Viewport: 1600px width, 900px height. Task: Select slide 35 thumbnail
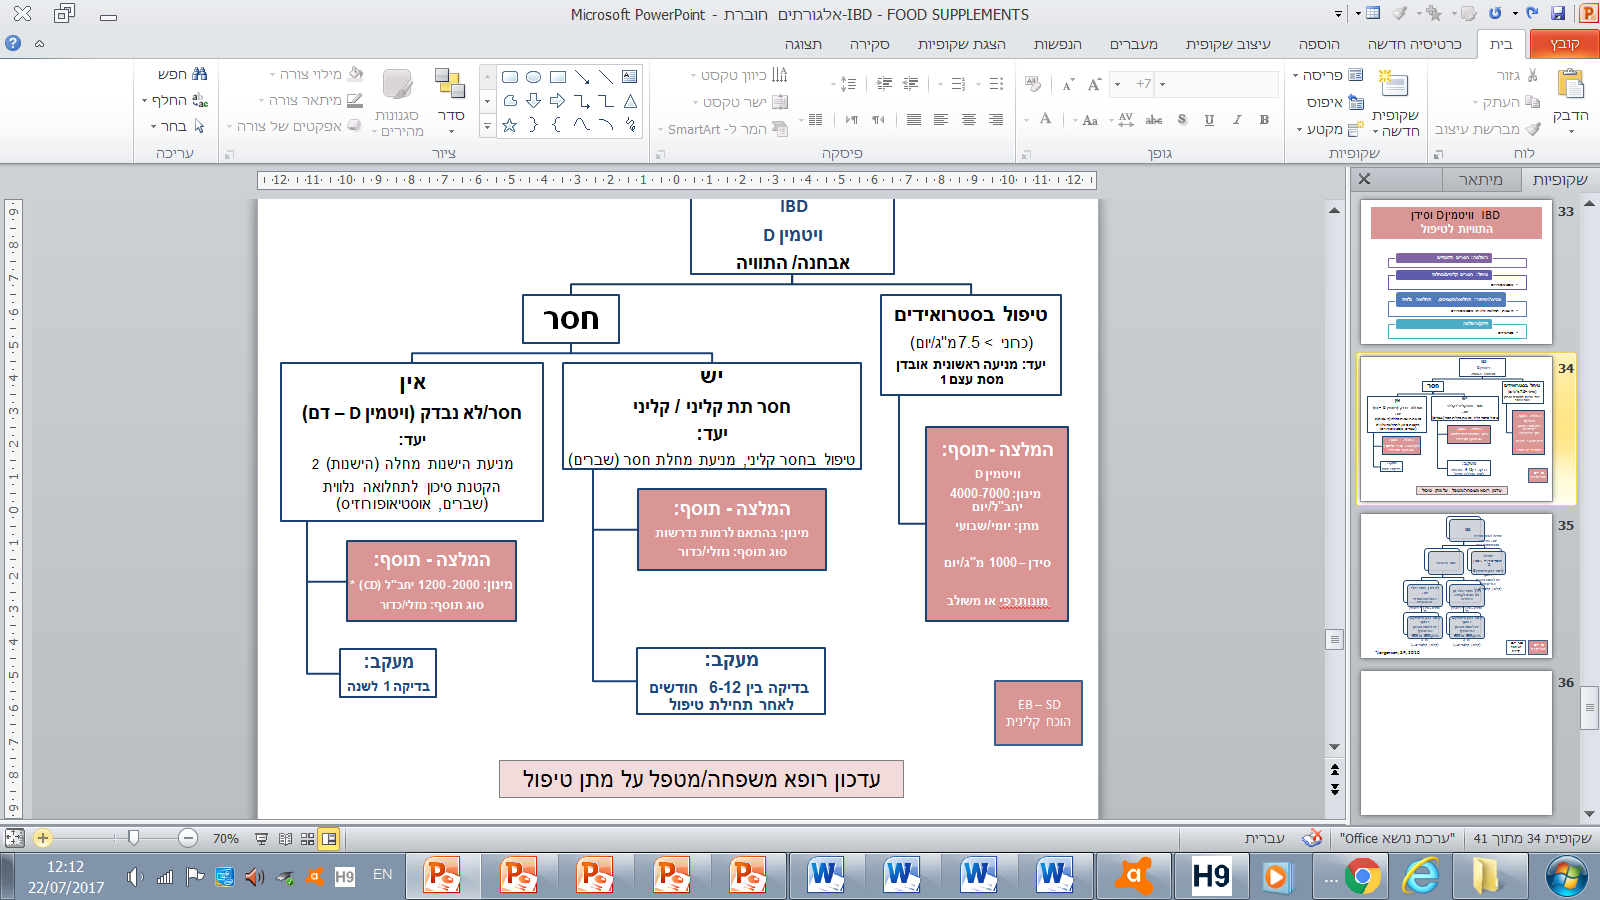1455,585
